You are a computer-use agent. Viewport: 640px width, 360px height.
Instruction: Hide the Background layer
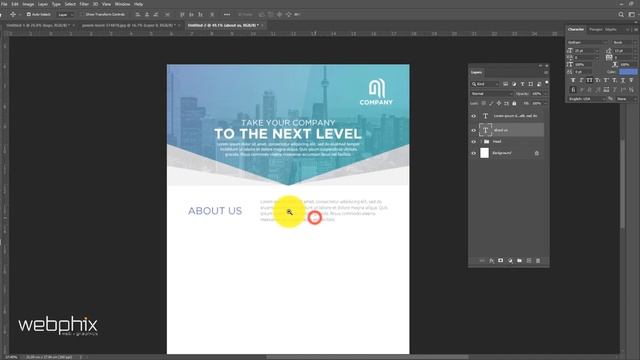[x=473, y=153]
